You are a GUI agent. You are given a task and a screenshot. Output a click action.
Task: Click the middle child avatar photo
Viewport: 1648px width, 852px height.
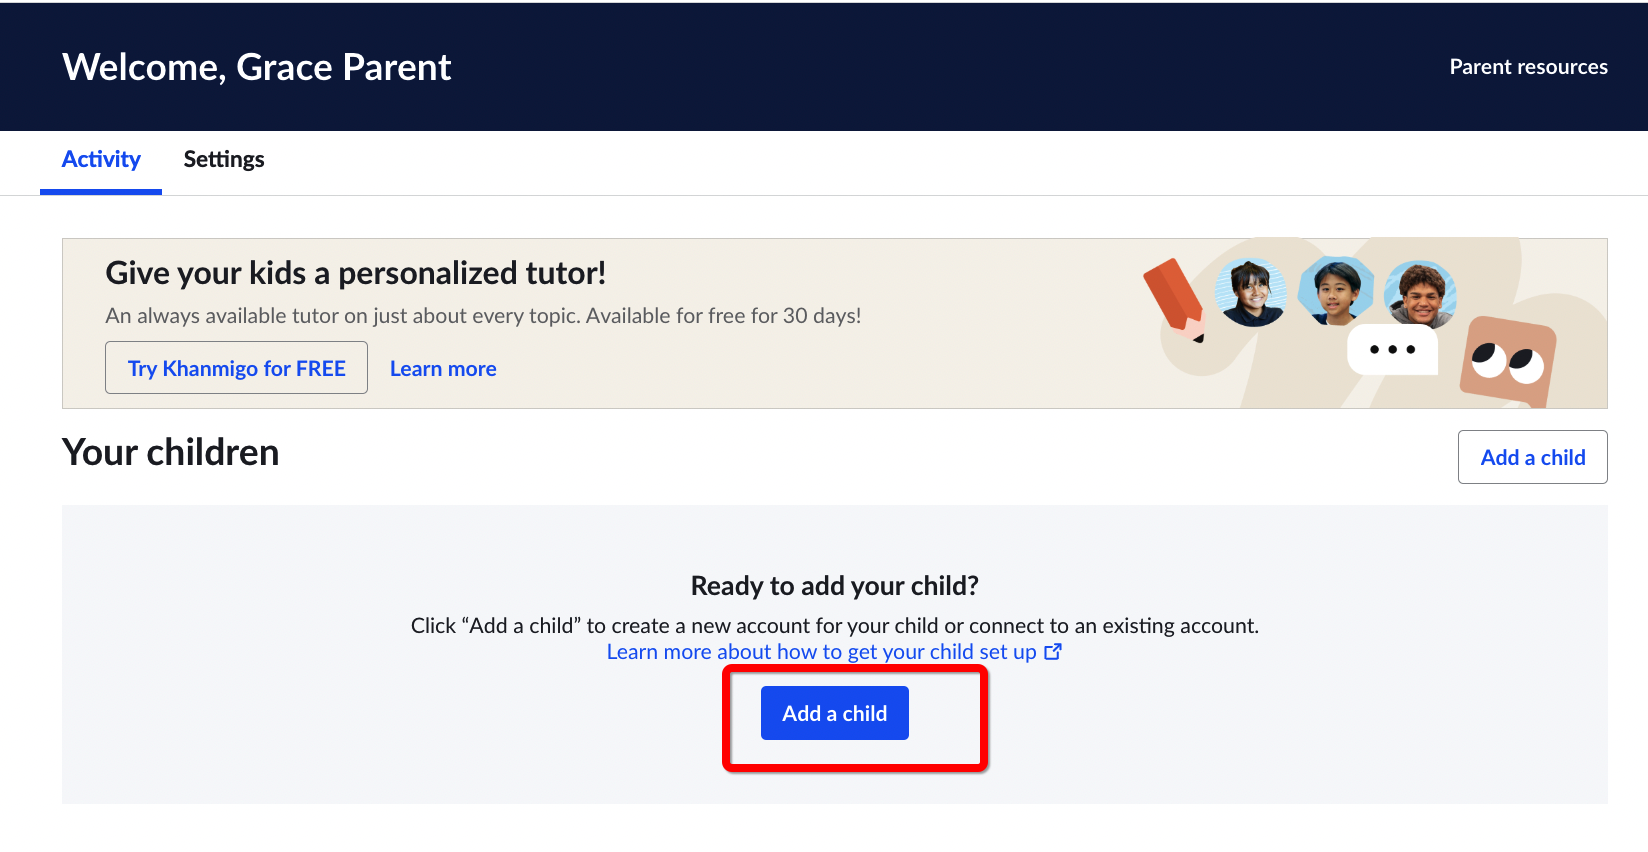(1336, 291)
